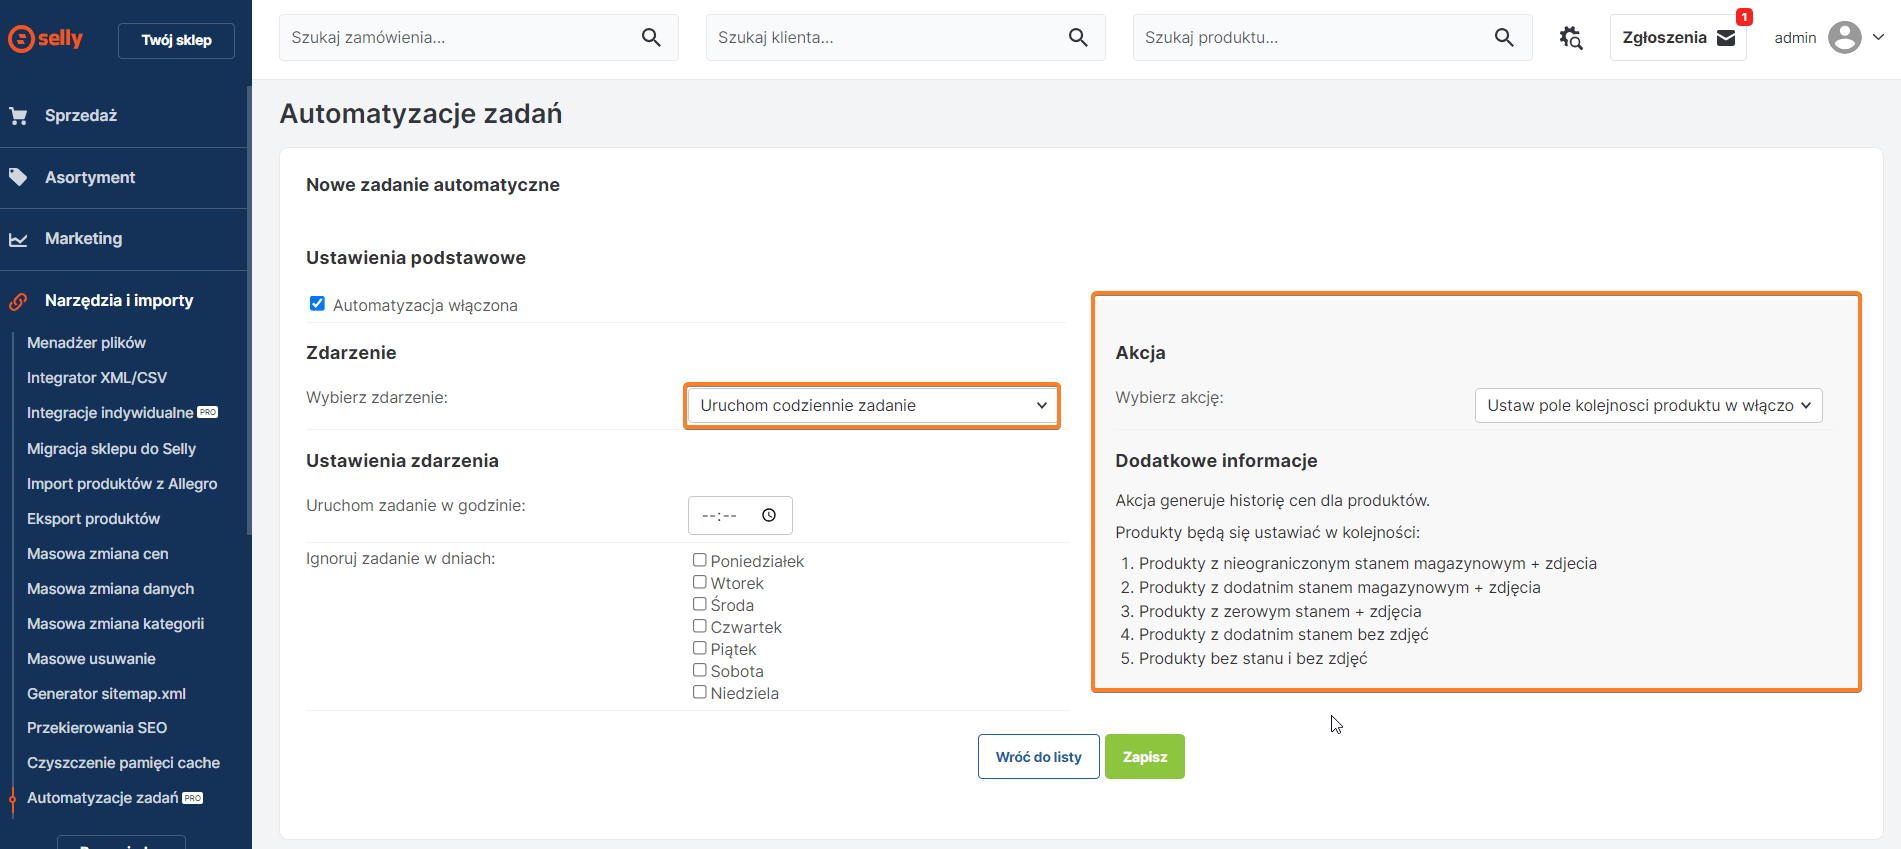Click the customer search magnifier icon

coord(1078,38)
